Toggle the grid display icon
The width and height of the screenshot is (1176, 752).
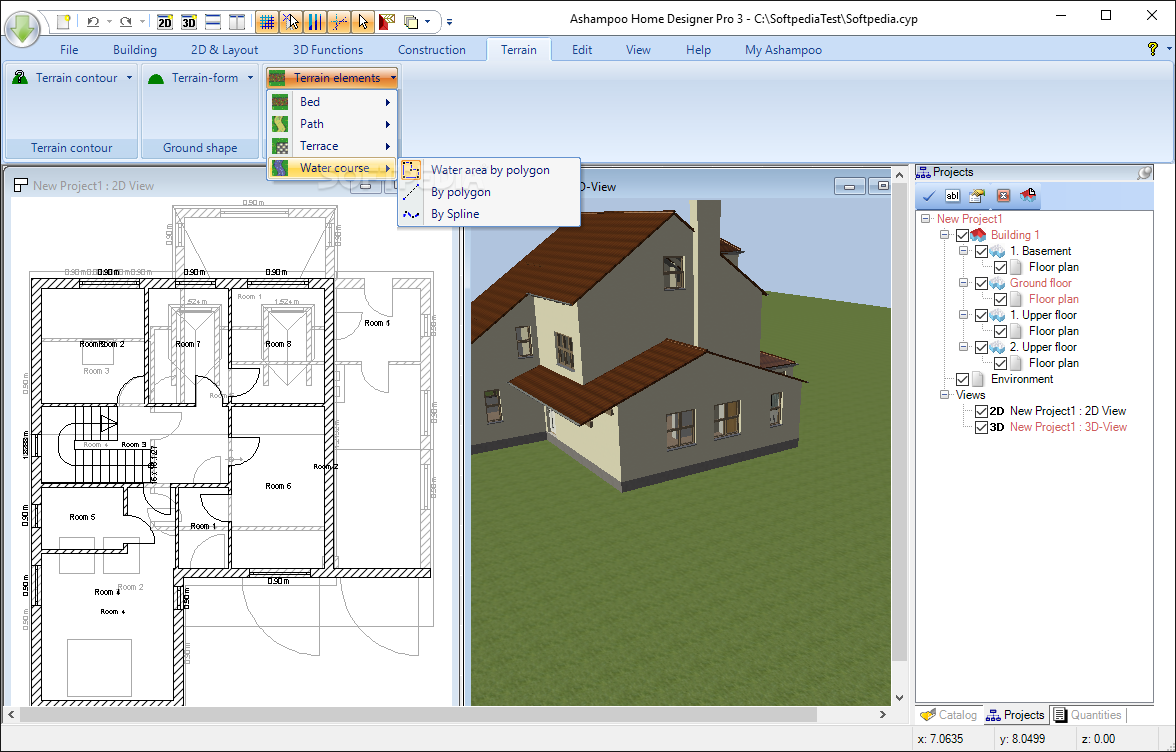(267, 22)
